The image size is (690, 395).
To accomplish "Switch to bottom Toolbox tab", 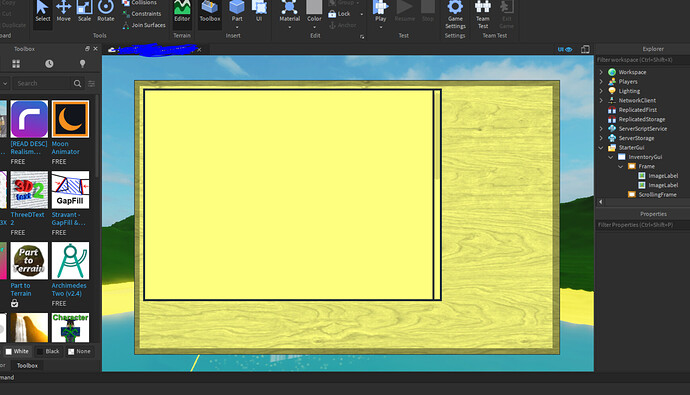I will click(x=27, y=366).
